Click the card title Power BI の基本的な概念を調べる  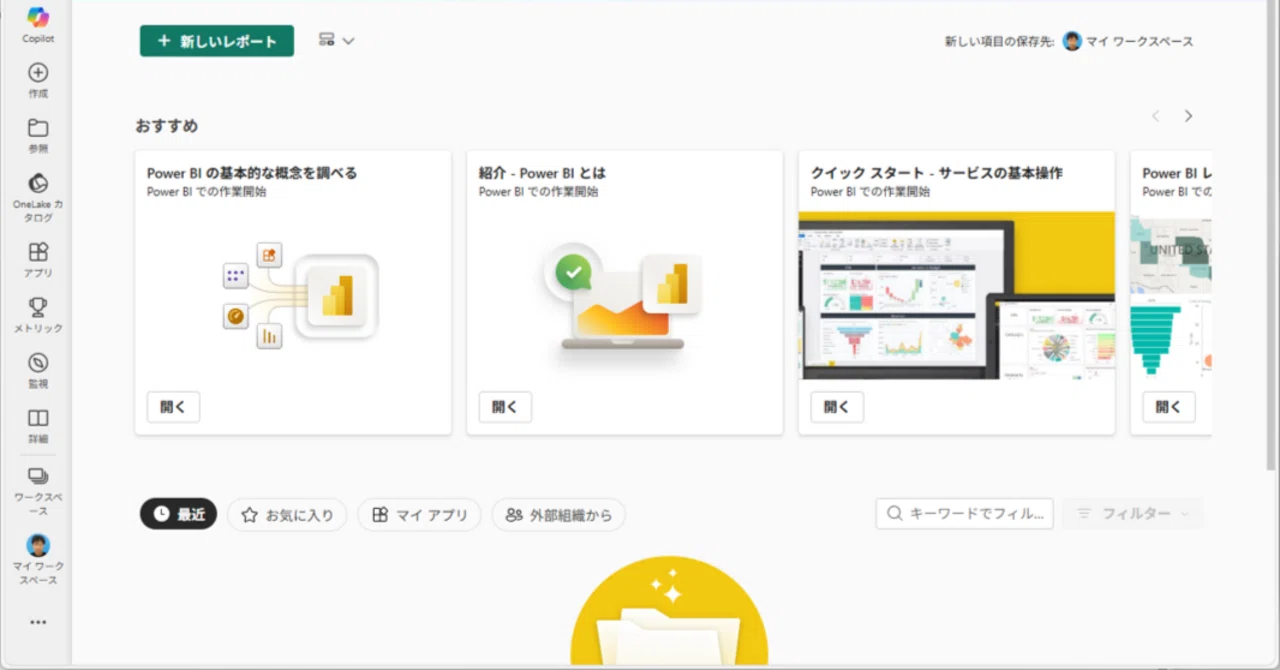[x=252, y=173]
